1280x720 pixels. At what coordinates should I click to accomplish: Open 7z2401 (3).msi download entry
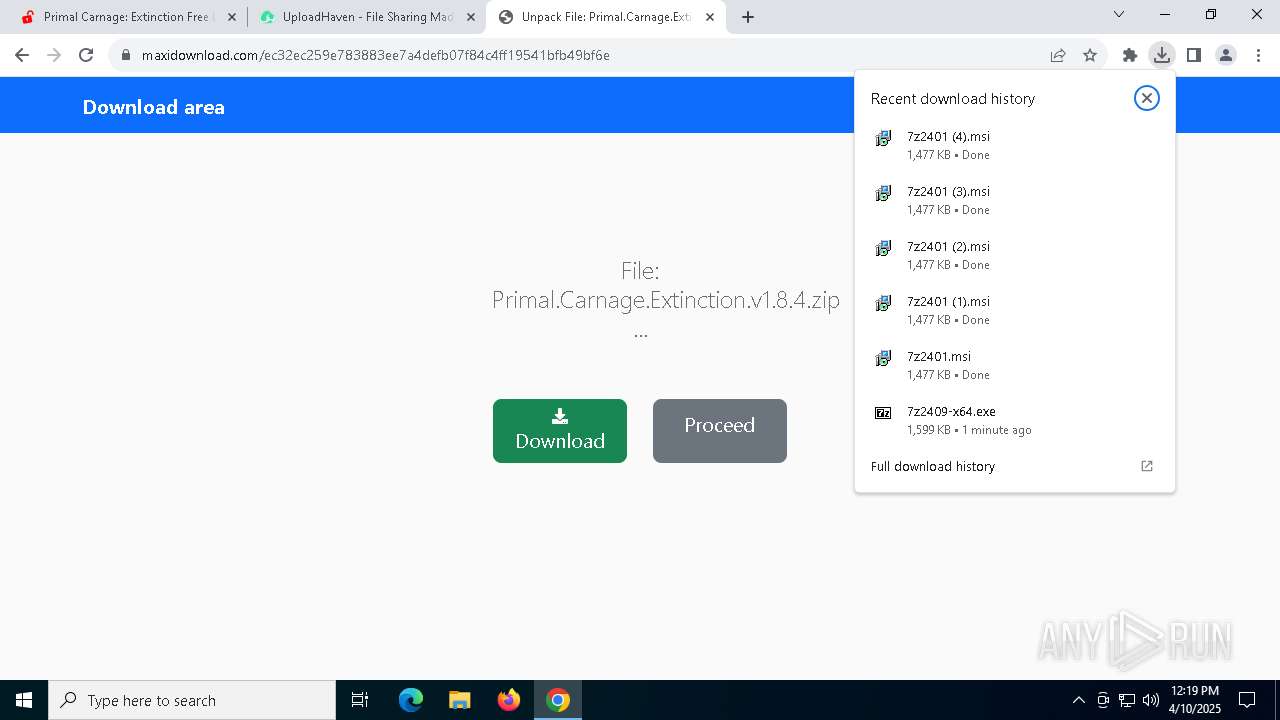coord(1015,201)
